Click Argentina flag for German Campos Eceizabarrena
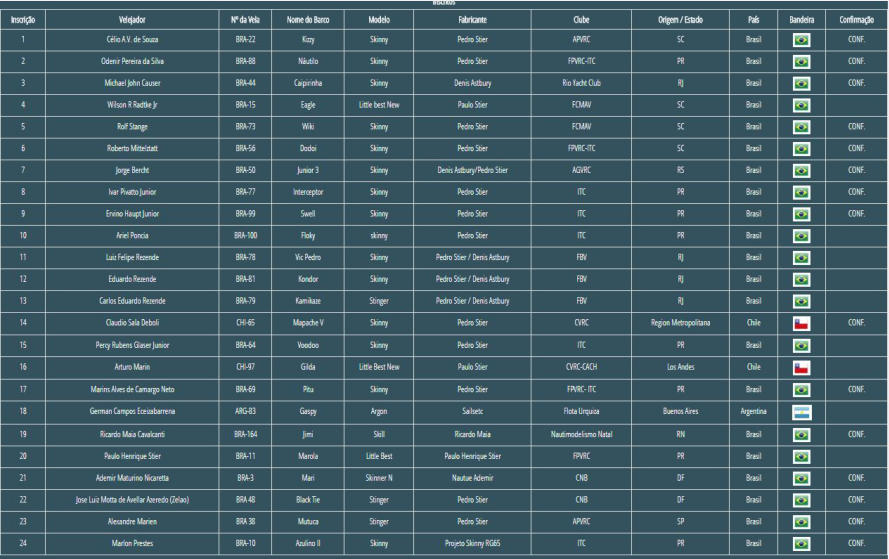Screen dimensions: 889x559 pyautogui.click(x=801, y=412)
